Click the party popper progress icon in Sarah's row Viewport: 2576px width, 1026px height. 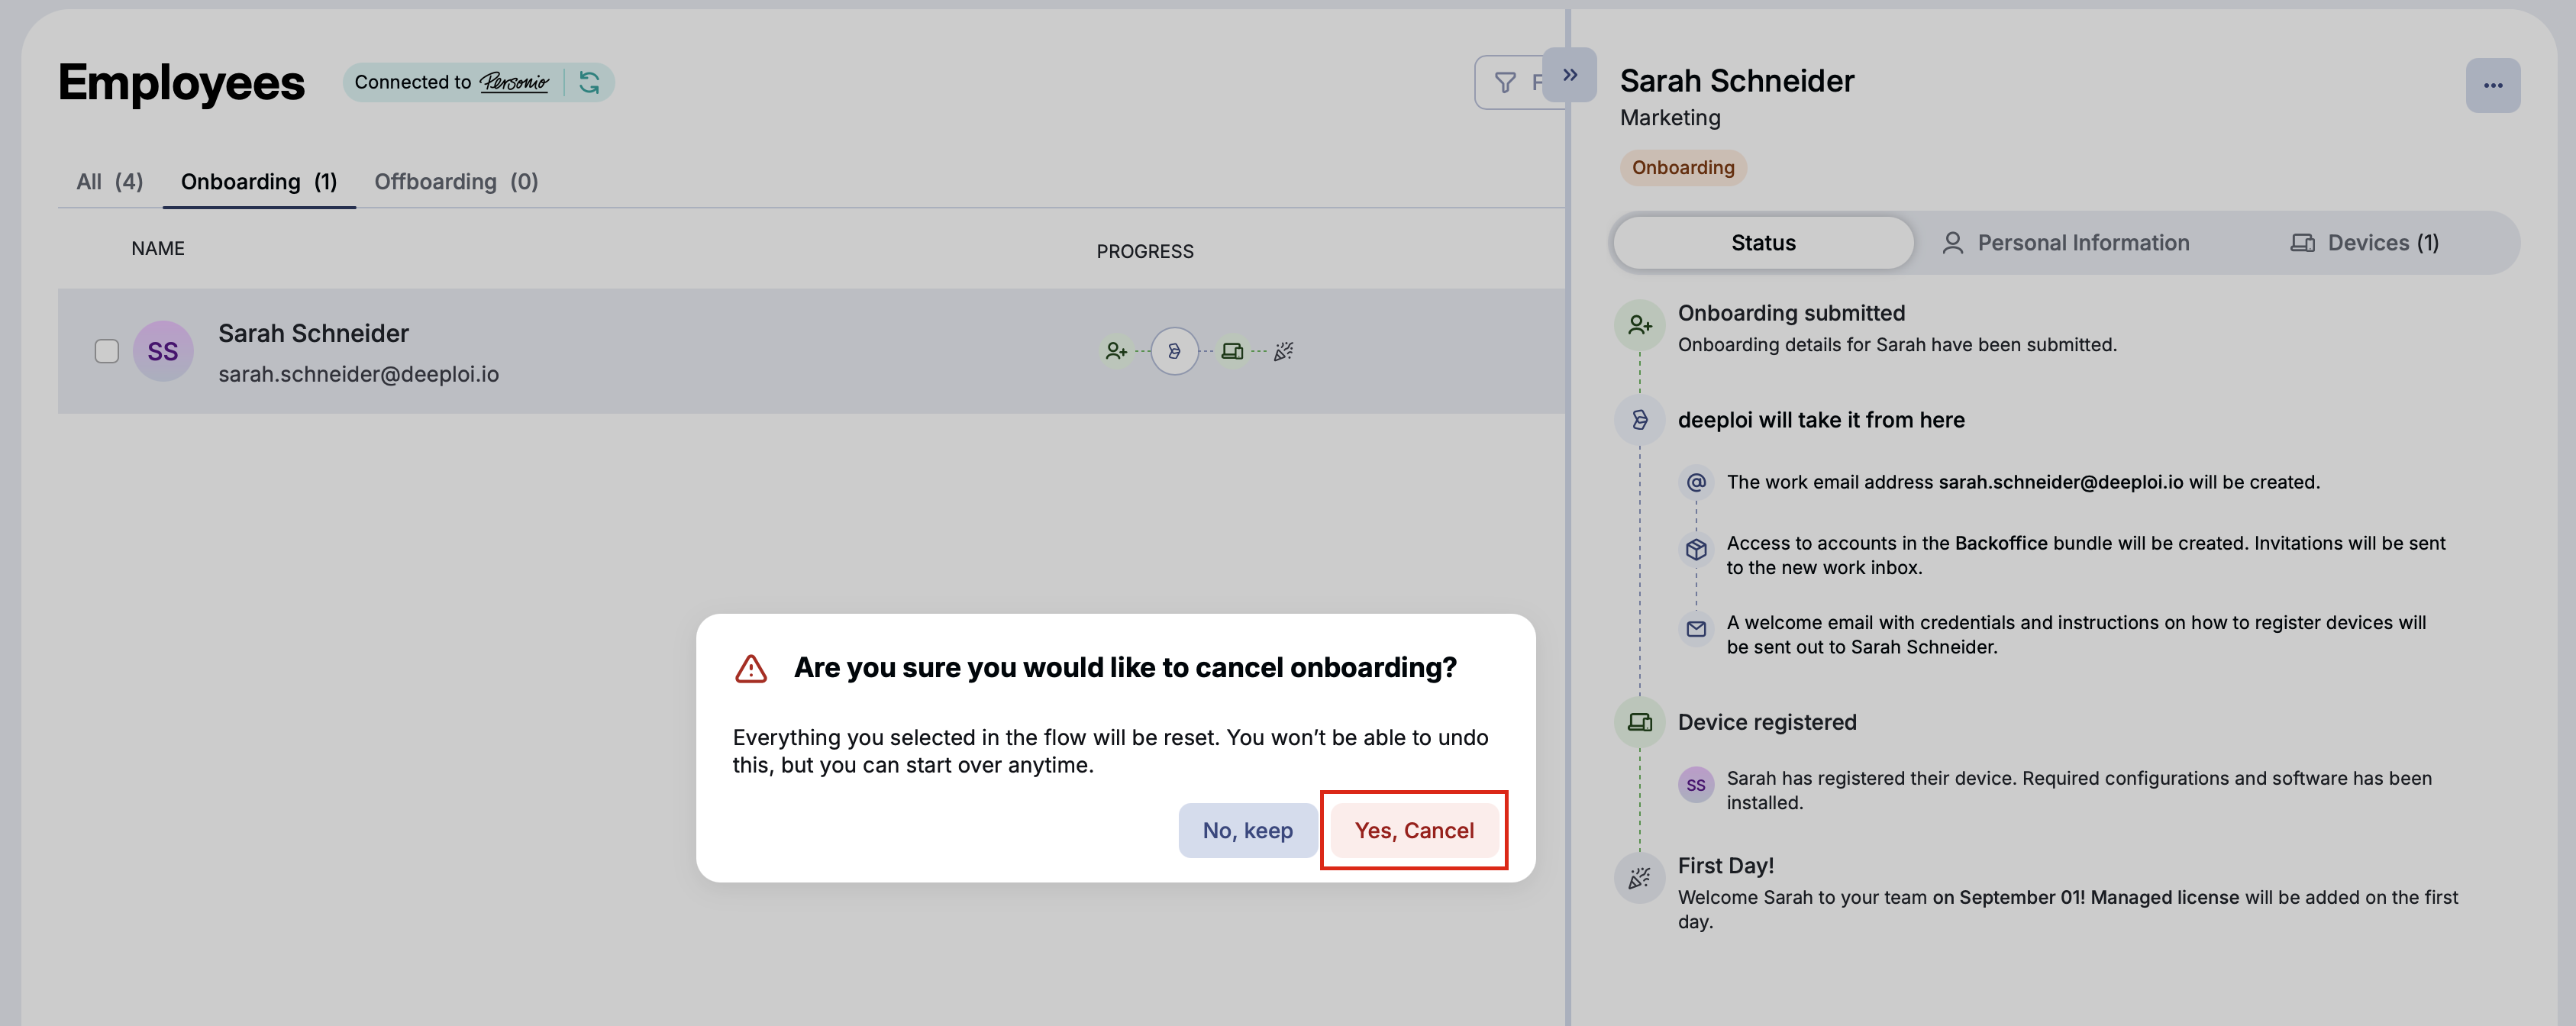1284,351
